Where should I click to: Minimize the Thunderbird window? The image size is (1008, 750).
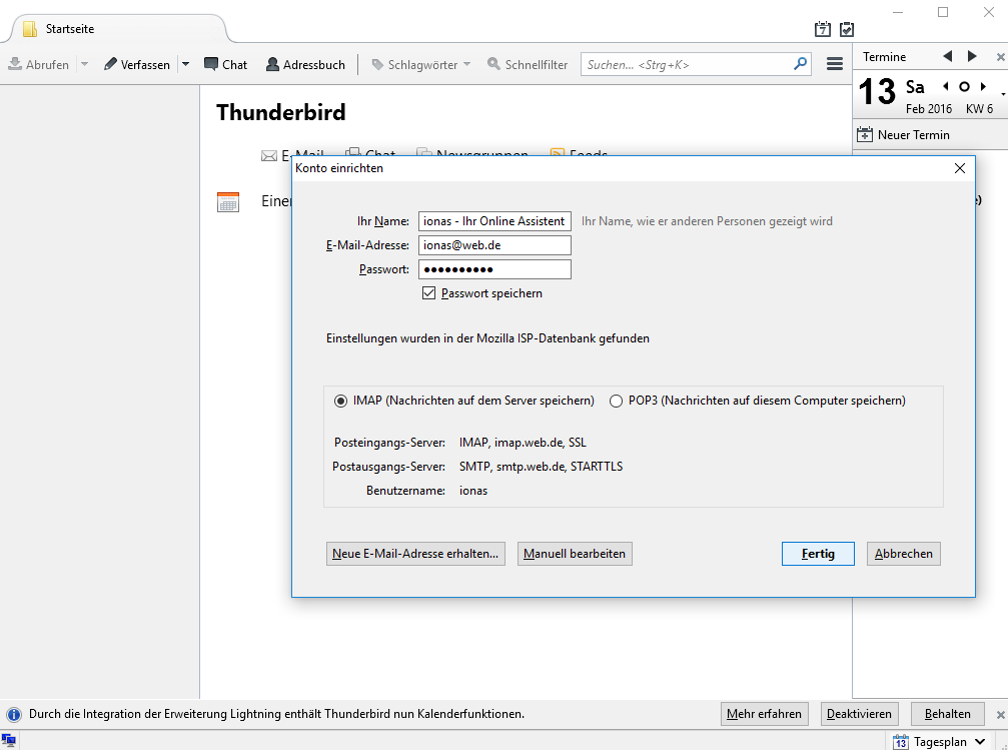pyautogui.click(x=898, y=12)
